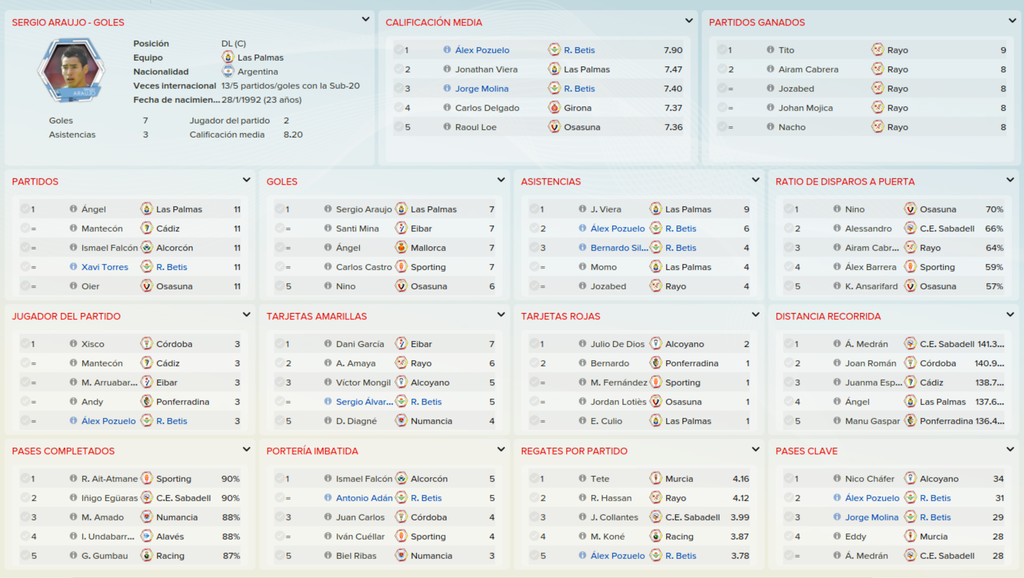Open Bernardo Sil... player link in Asistencias
The image size is (1024, 578).
tap(619, 248)
